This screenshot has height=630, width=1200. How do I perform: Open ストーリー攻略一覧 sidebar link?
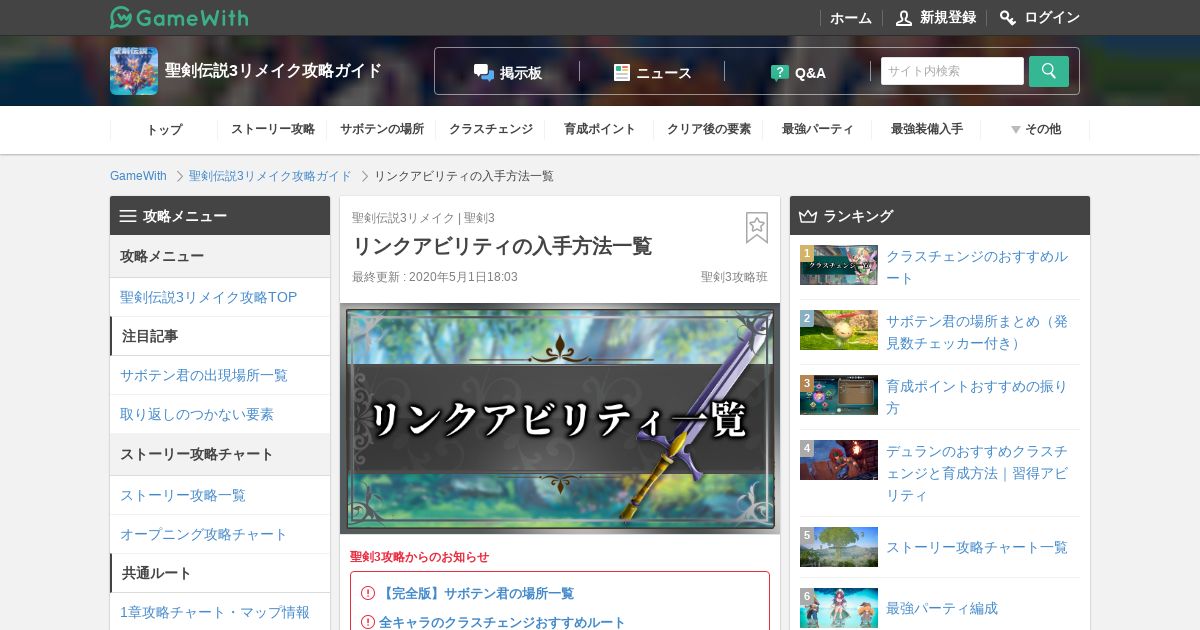coord(183,495)
